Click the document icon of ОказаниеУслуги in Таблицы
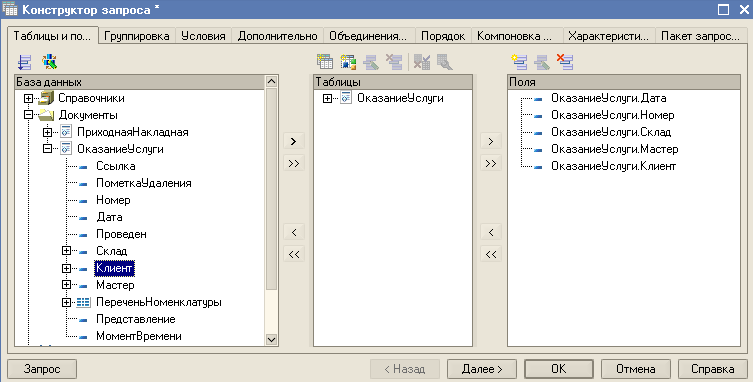The image size is (753, 382). tap(346, 98)
